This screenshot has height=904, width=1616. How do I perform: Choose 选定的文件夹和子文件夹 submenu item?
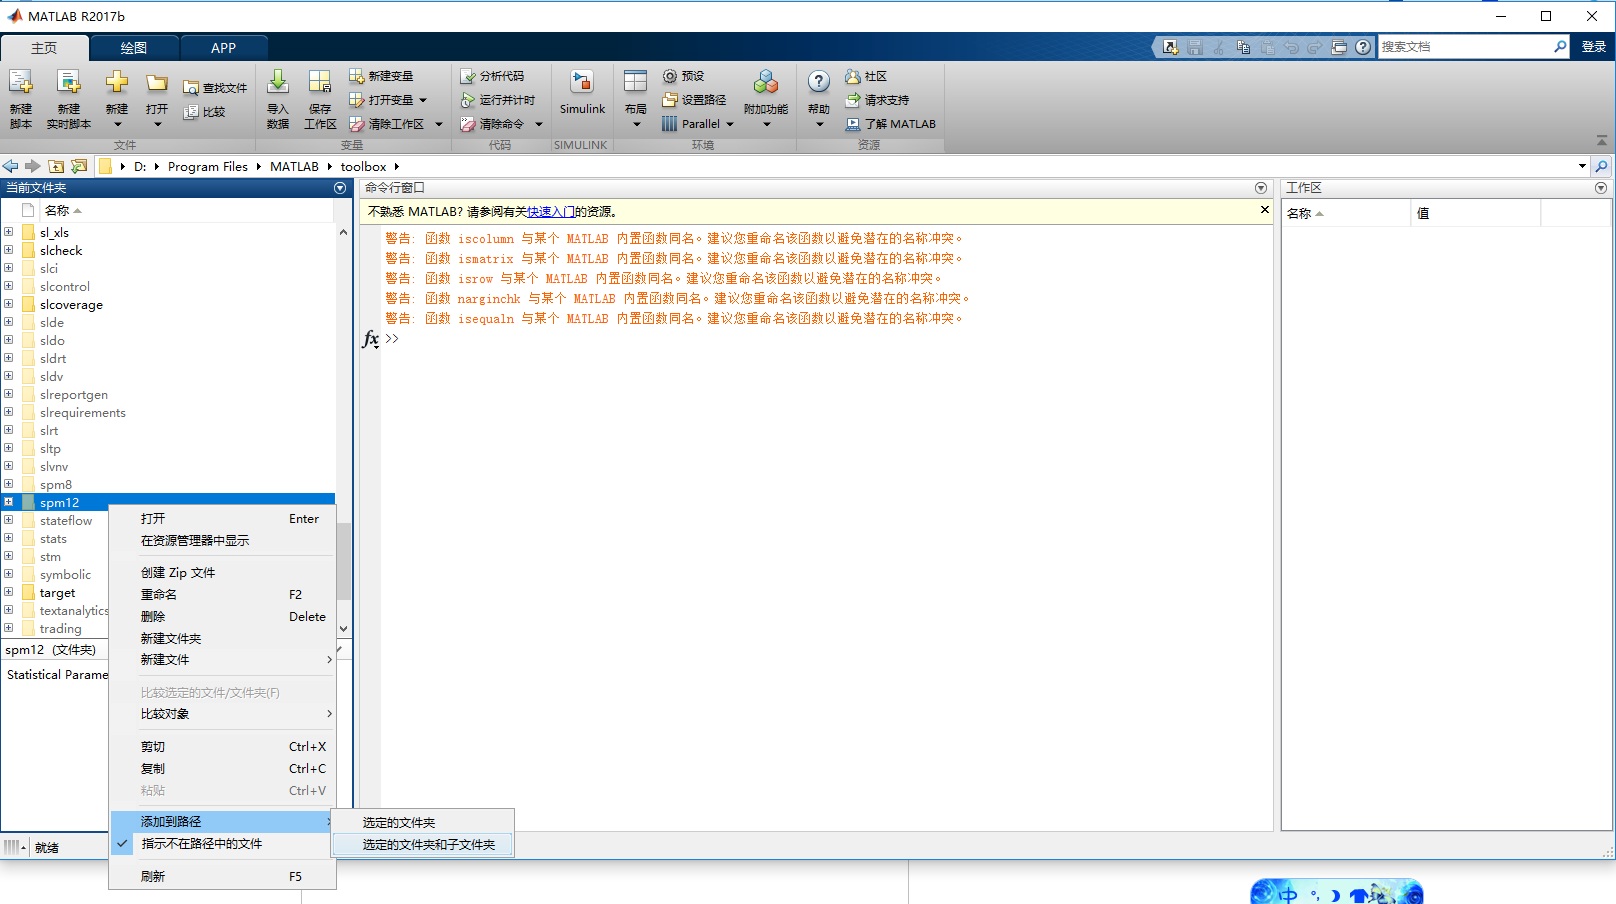(423, 845)
